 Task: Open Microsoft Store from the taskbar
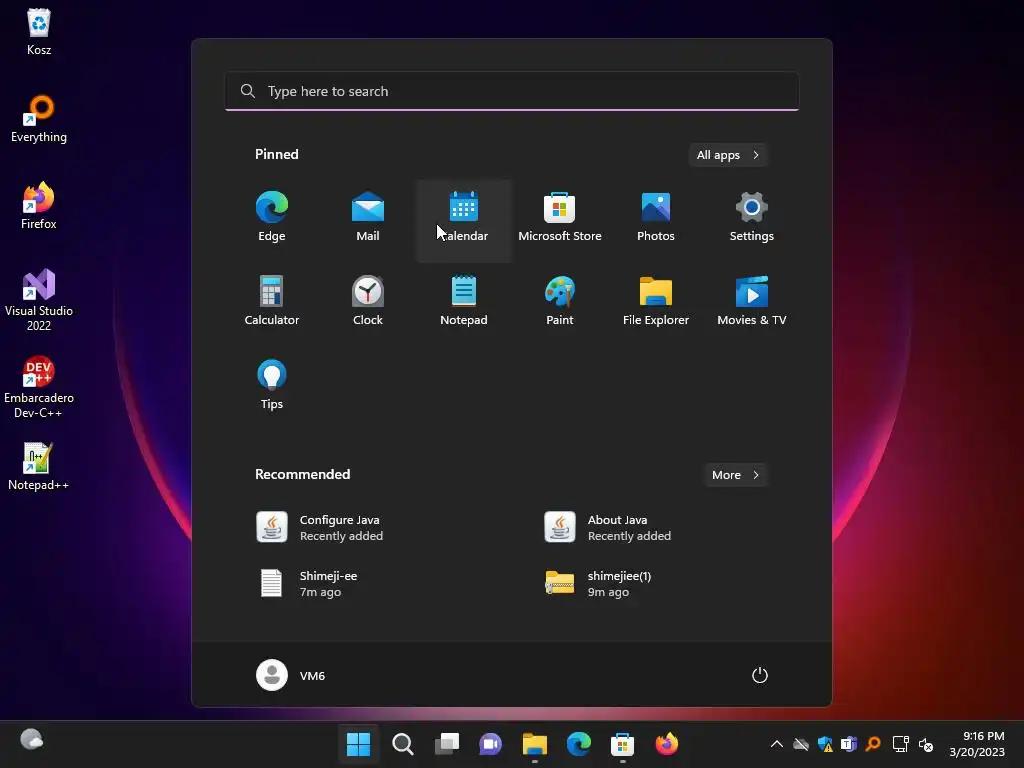(x=622, y=744)
